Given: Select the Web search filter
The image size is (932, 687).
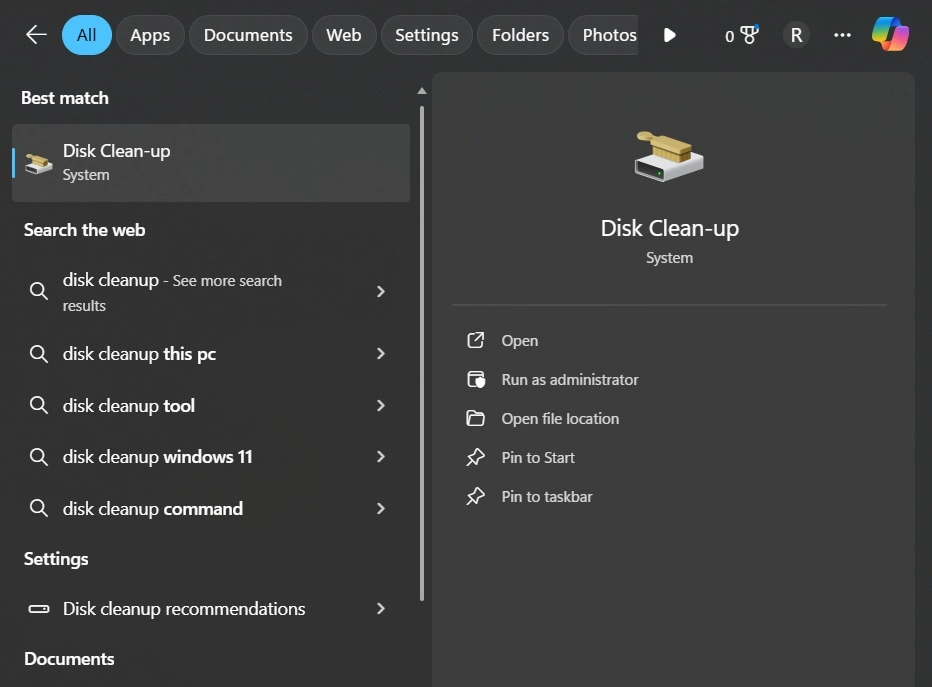Looking at the screenshot, I should [343, 34].
